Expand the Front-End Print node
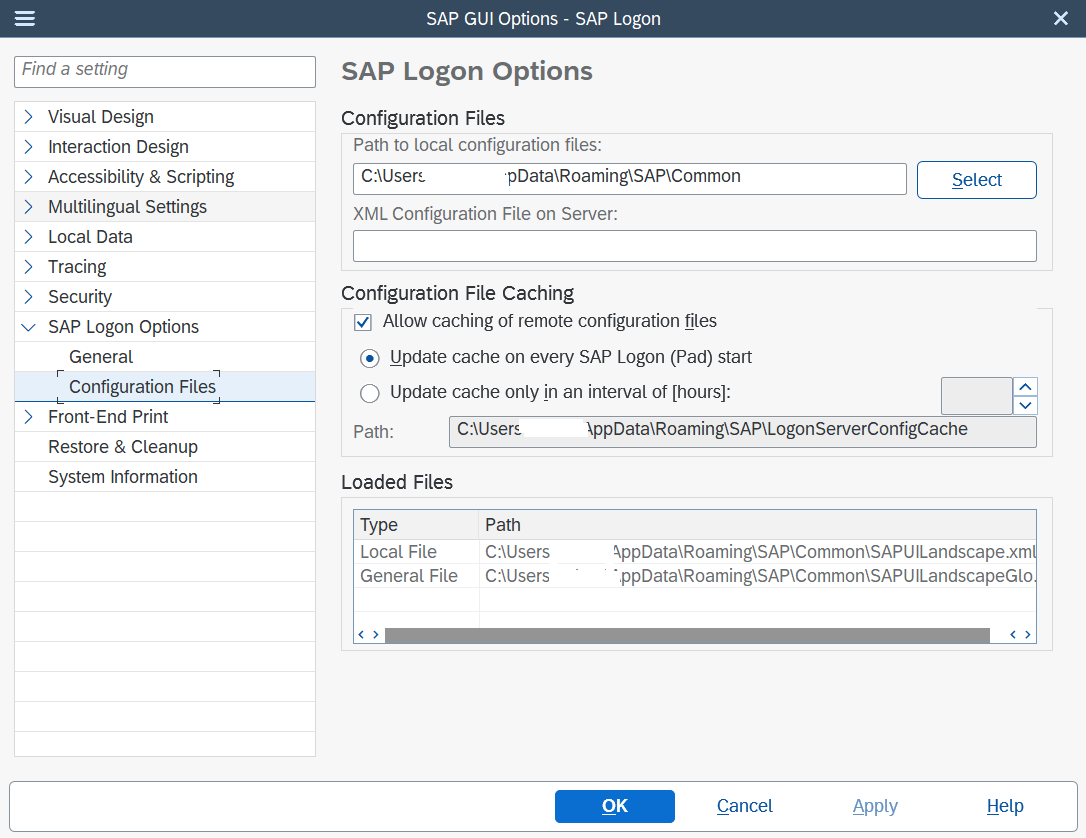Viewport: 1086px width, 838px height. point(28,417)
